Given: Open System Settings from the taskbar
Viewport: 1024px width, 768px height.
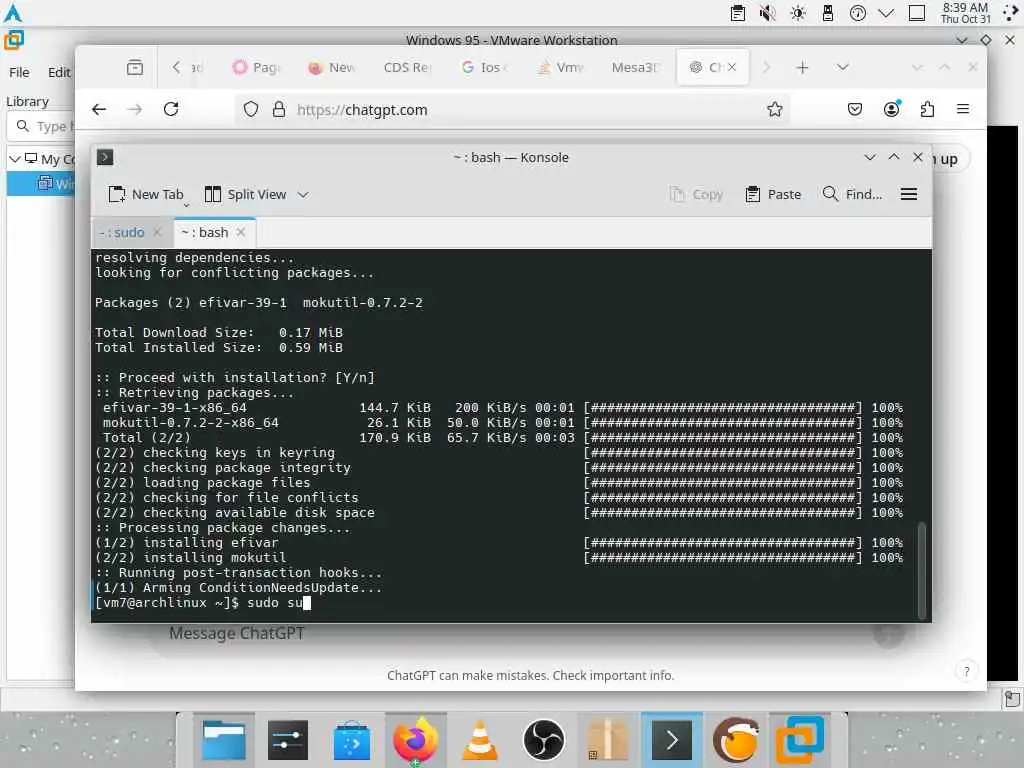Looking at the screenshot, I should (287, 740).
